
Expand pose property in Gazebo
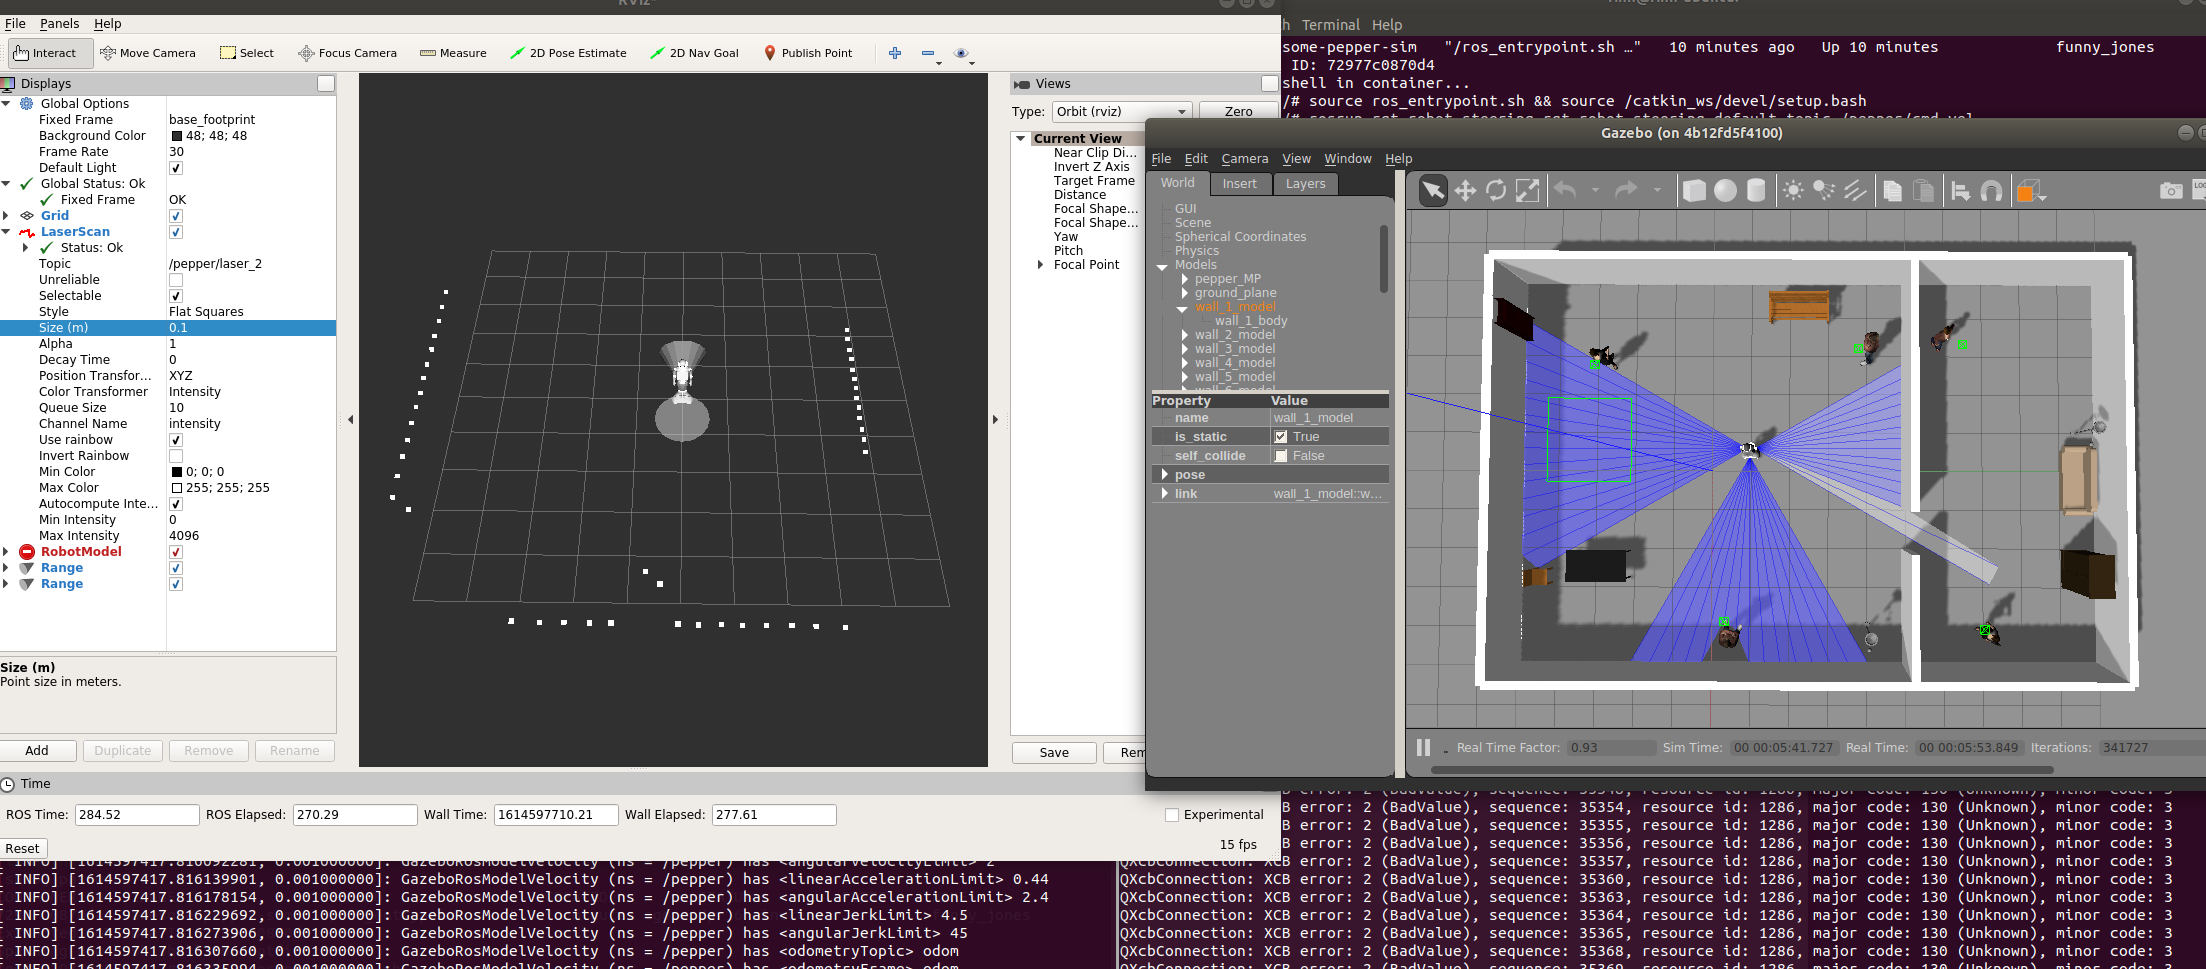1164,474
